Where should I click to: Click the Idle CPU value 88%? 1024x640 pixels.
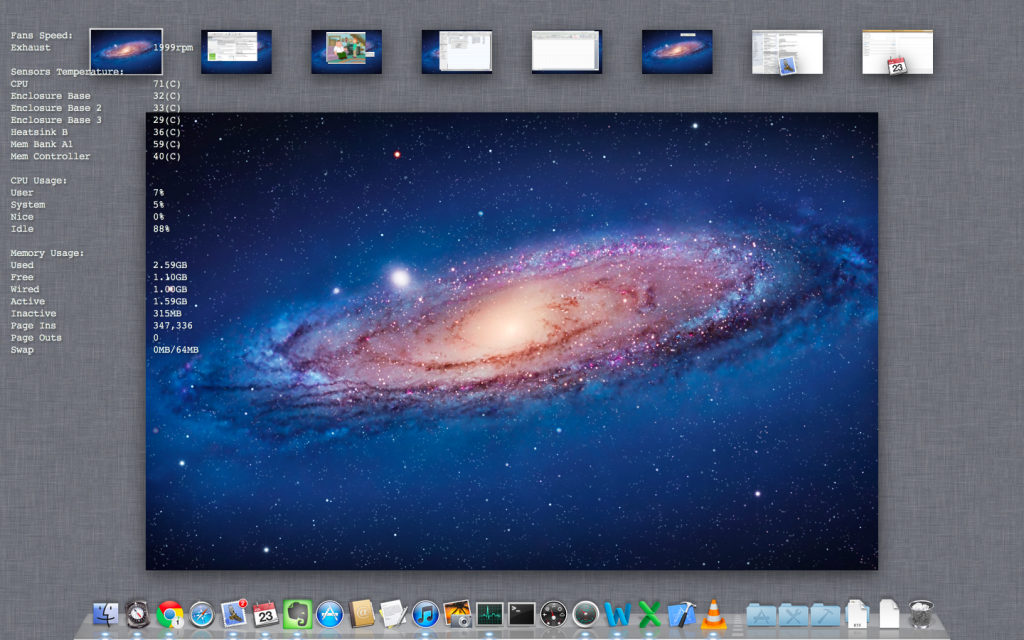point(161,229)
